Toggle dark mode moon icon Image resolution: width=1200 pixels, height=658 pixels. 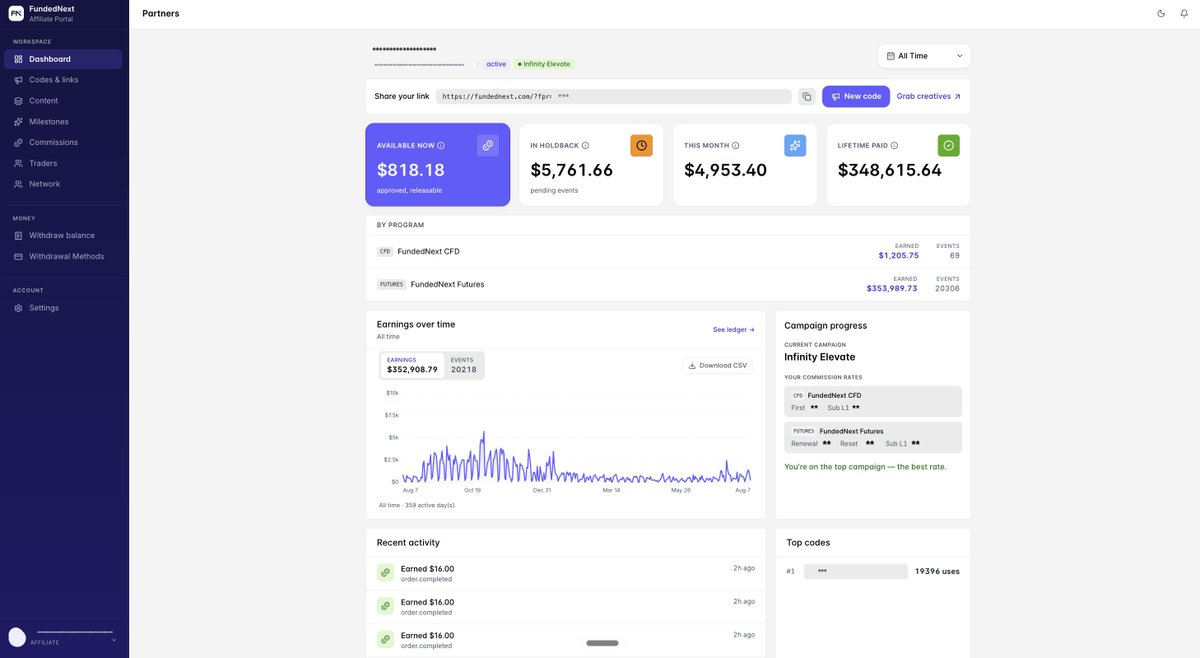1161,13
